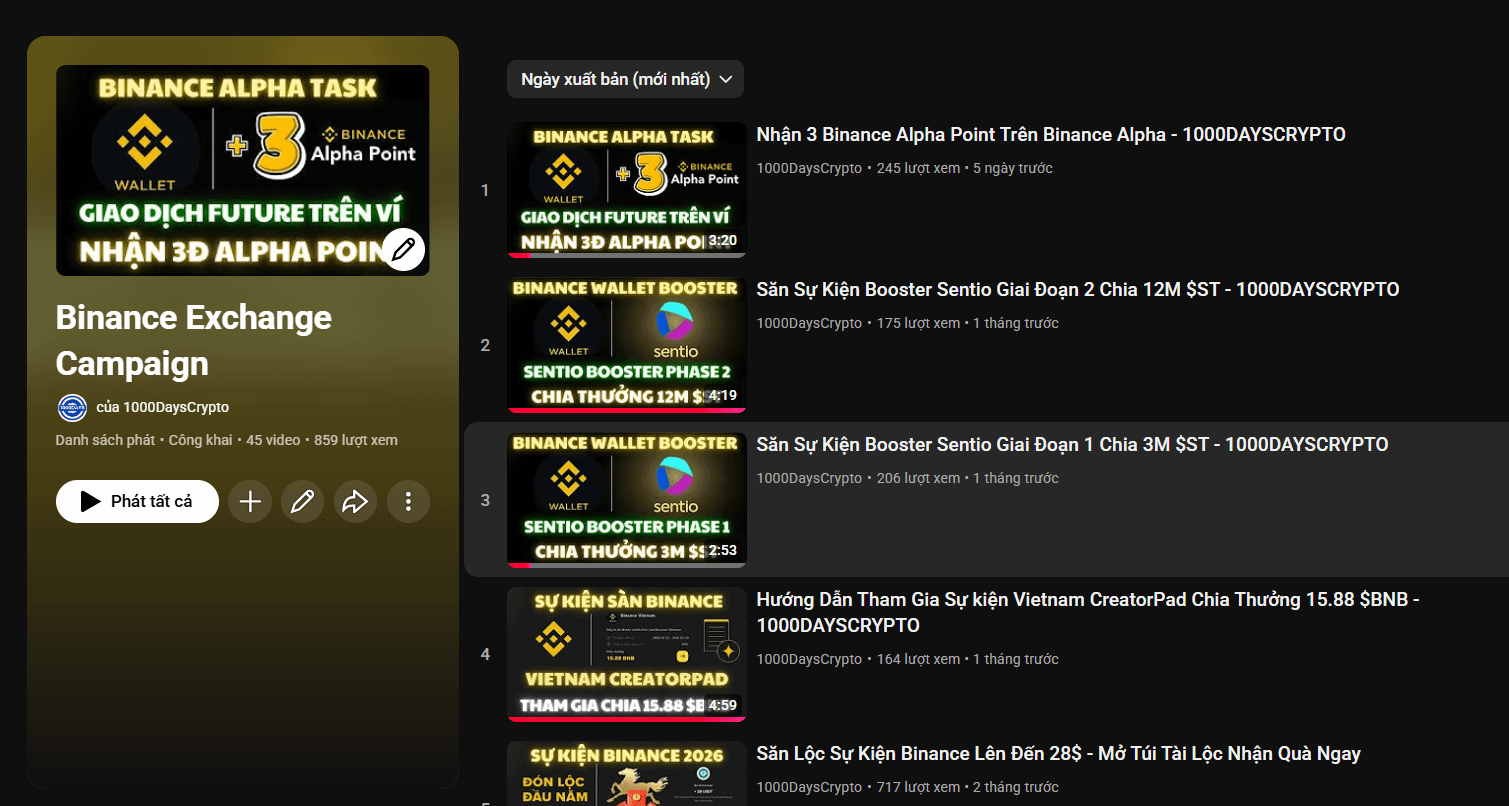Click '164 lượt xem' view count text

coord(918,659)
